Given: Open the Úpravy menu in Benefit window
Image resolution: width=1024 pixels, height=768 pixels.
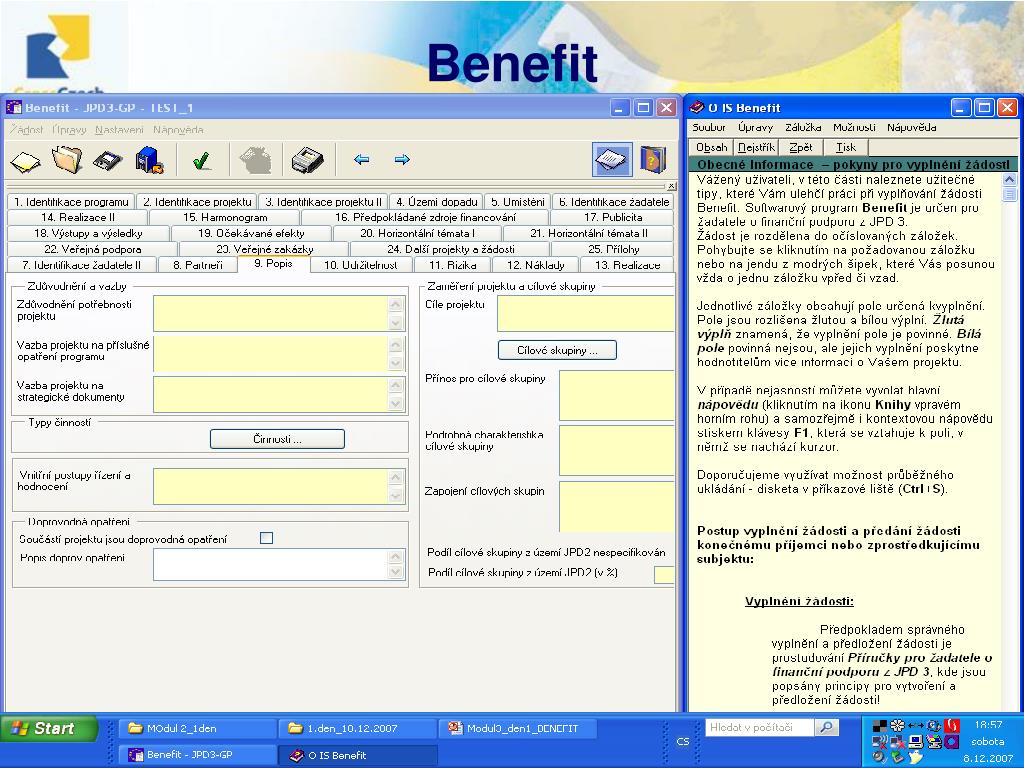Looking at the screenshot, I should (x=69, y=129).
